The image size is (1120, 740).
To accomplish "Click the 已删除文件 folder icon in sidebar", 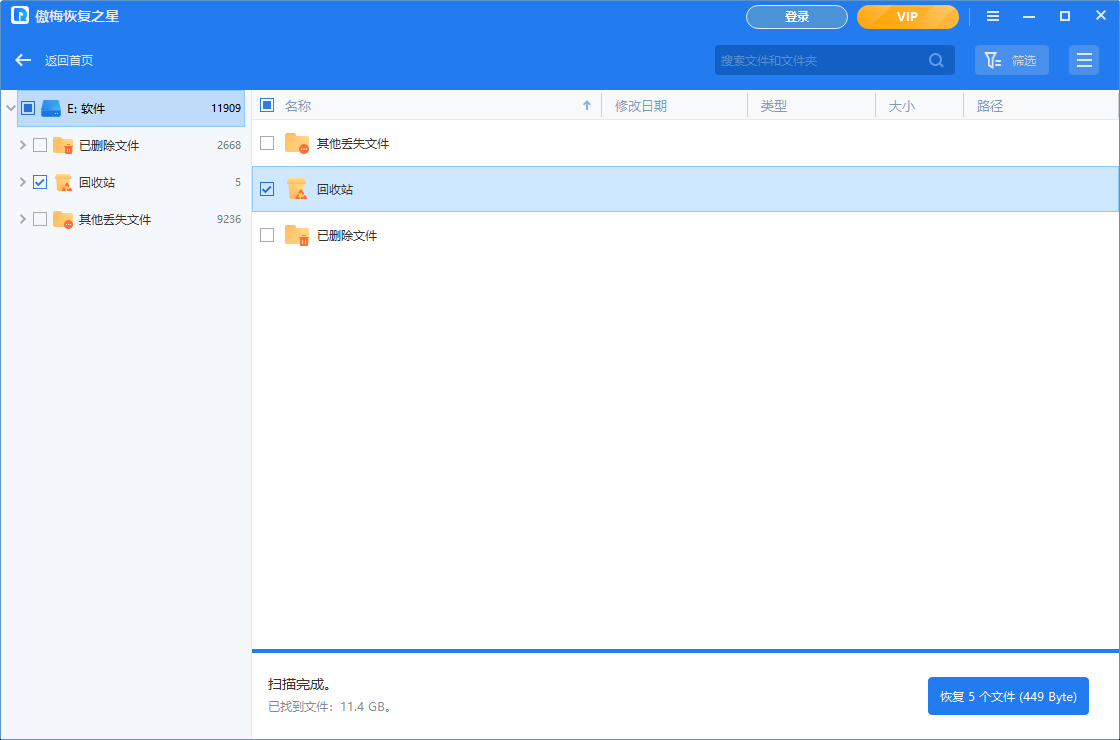I will coord(63,145).
